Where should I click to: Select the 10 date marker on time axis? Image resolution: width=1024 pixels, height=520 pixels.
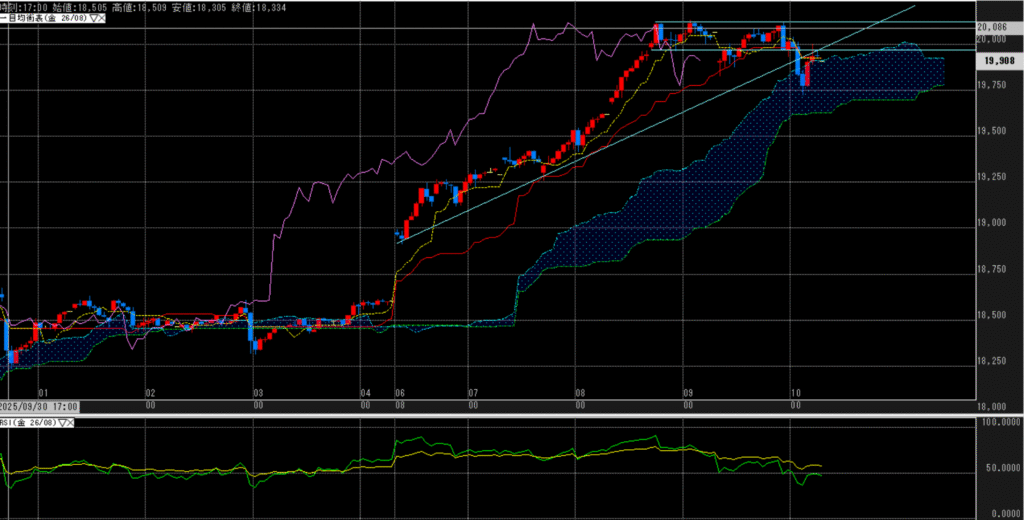pyautogui.click(x=796, y=393)
